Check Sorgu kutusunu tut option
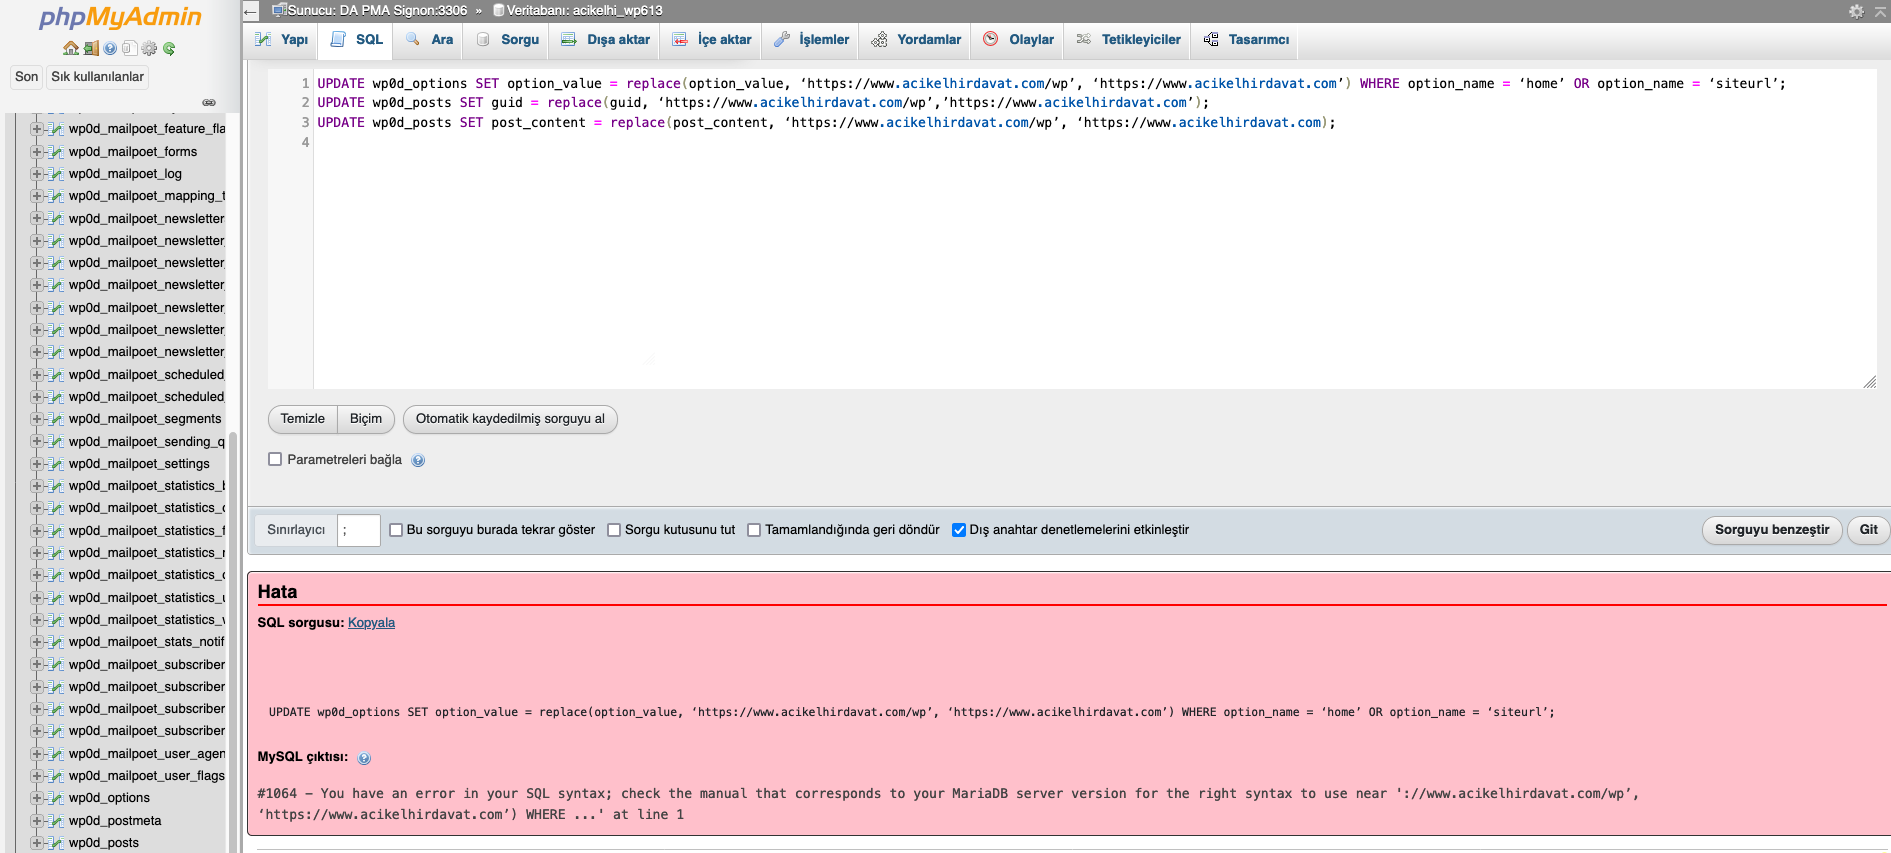The width and height of the screenshot is (1891, 853). (614, 530)
